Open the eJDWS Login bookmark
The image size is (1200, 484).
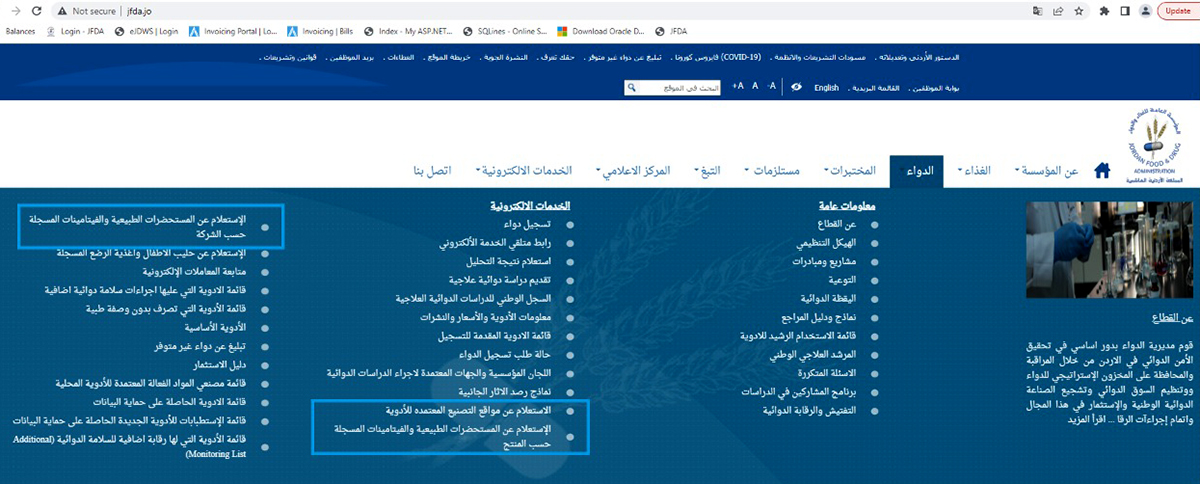click(146, 31)
